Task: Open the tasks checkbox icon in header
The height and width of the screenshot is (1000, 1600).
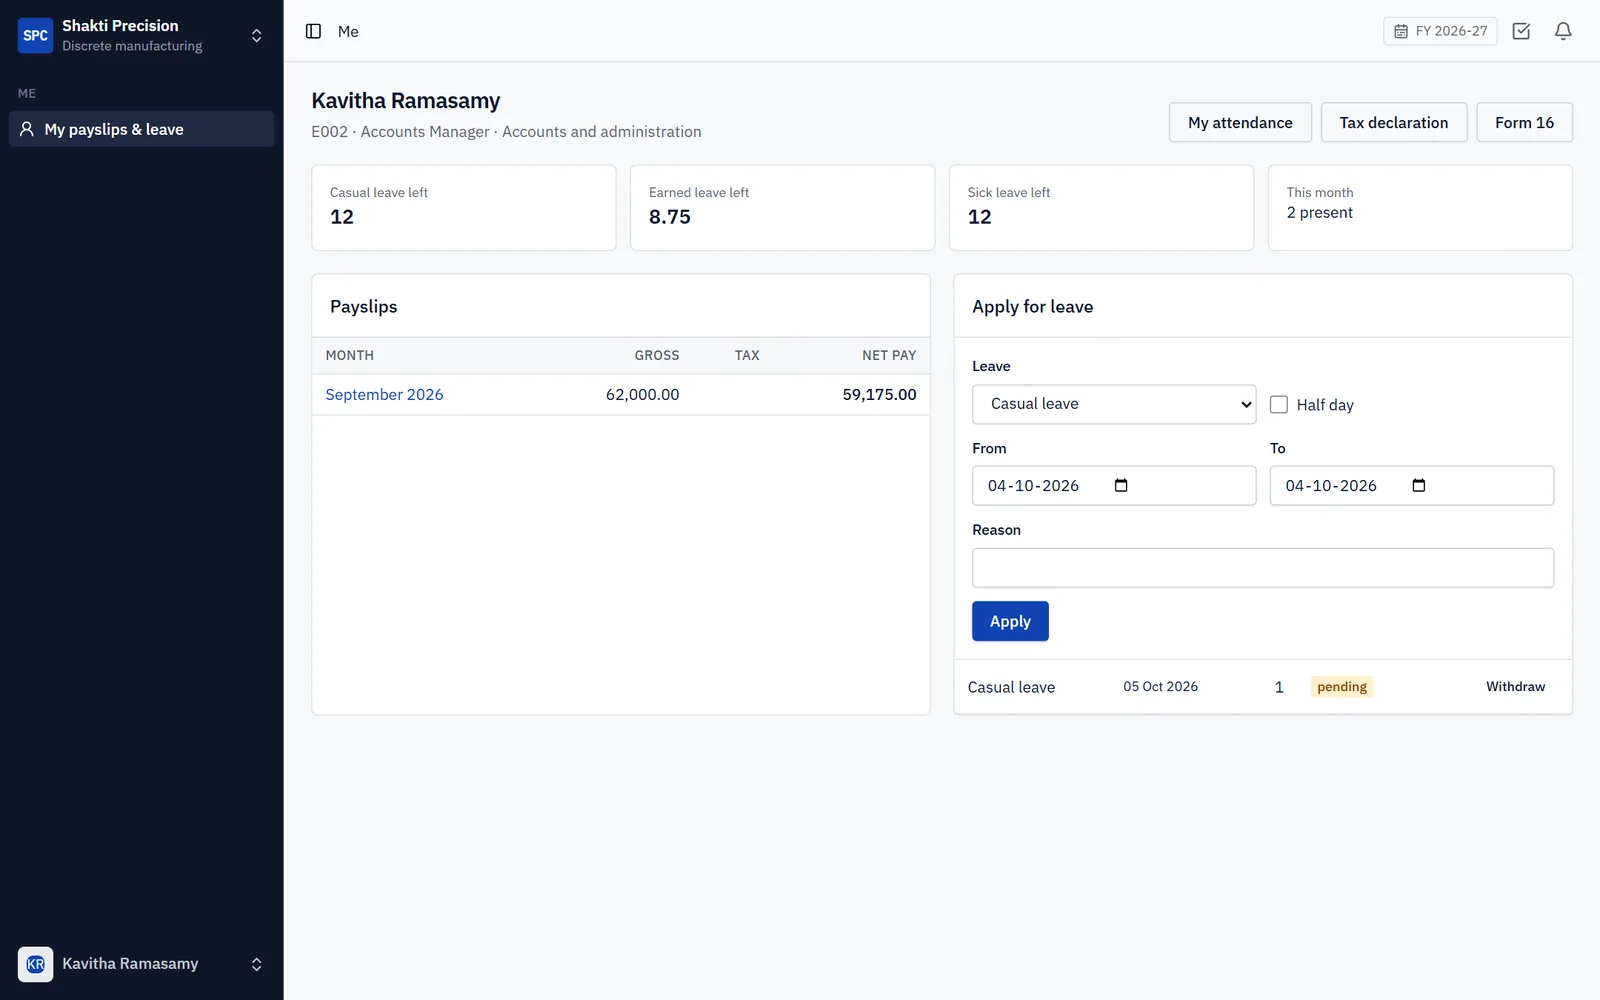Action: pos(1521,31)
